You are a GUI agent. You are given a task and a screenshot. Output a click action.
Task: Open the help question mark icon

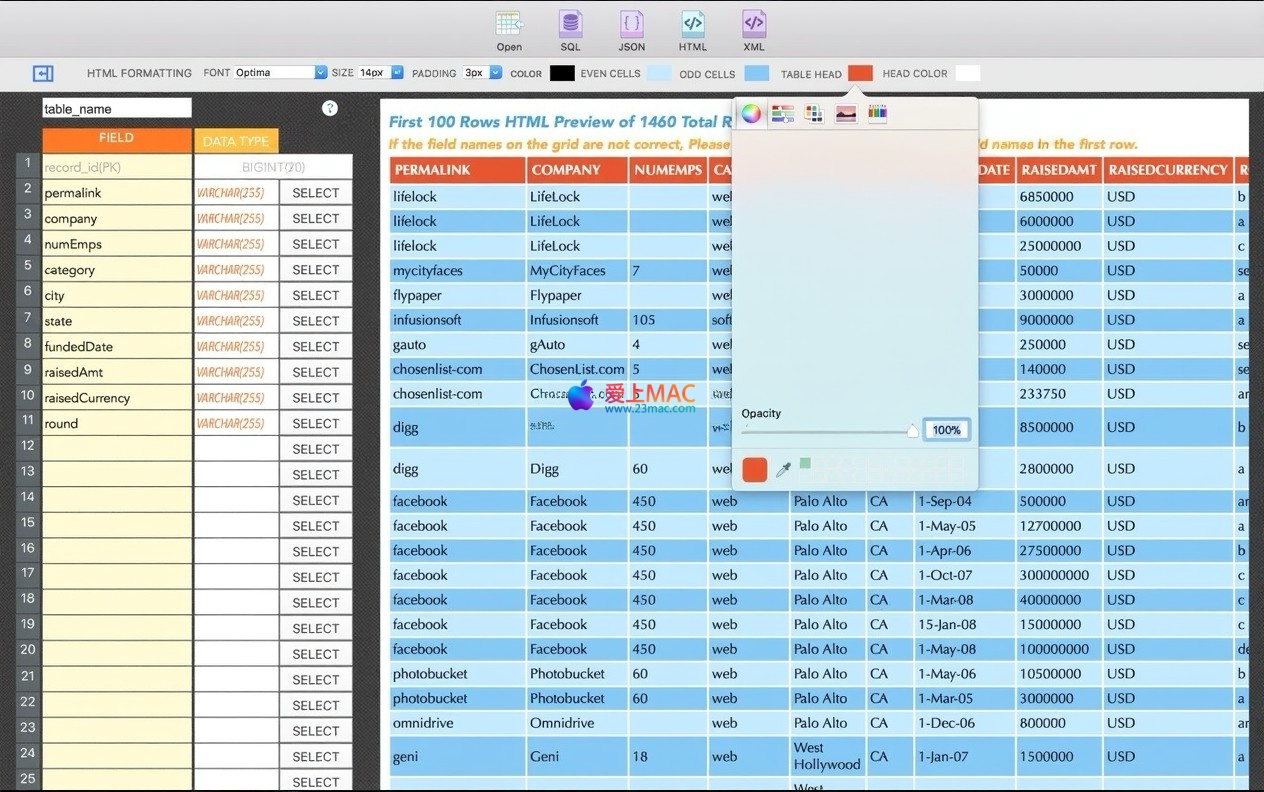coord(330,108)
